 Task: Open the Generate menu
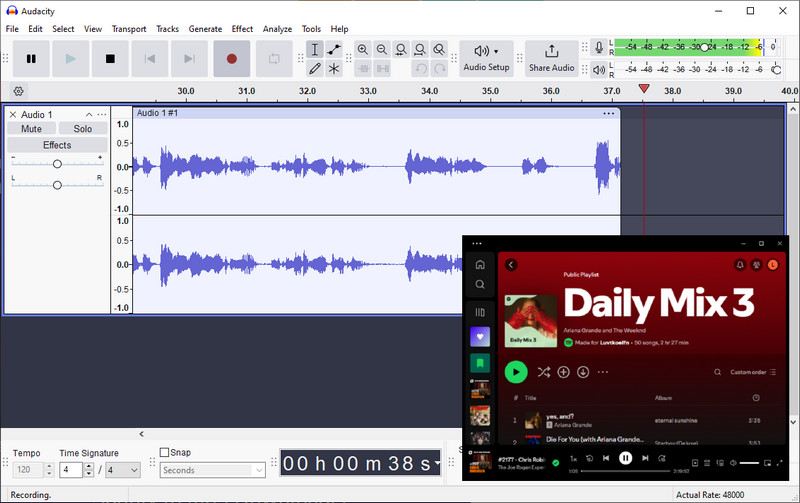click(x=205, y=29)
